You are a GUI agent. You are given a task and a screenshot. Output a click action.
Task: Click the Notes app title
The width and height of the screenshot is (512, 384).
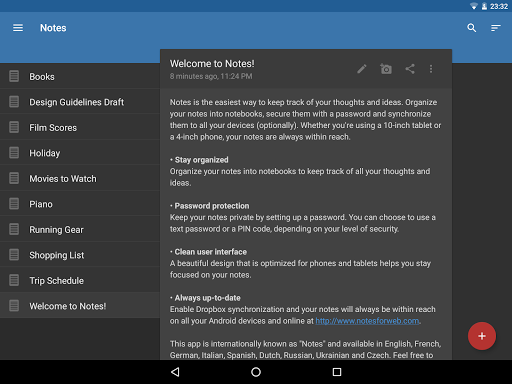point(53,28)
